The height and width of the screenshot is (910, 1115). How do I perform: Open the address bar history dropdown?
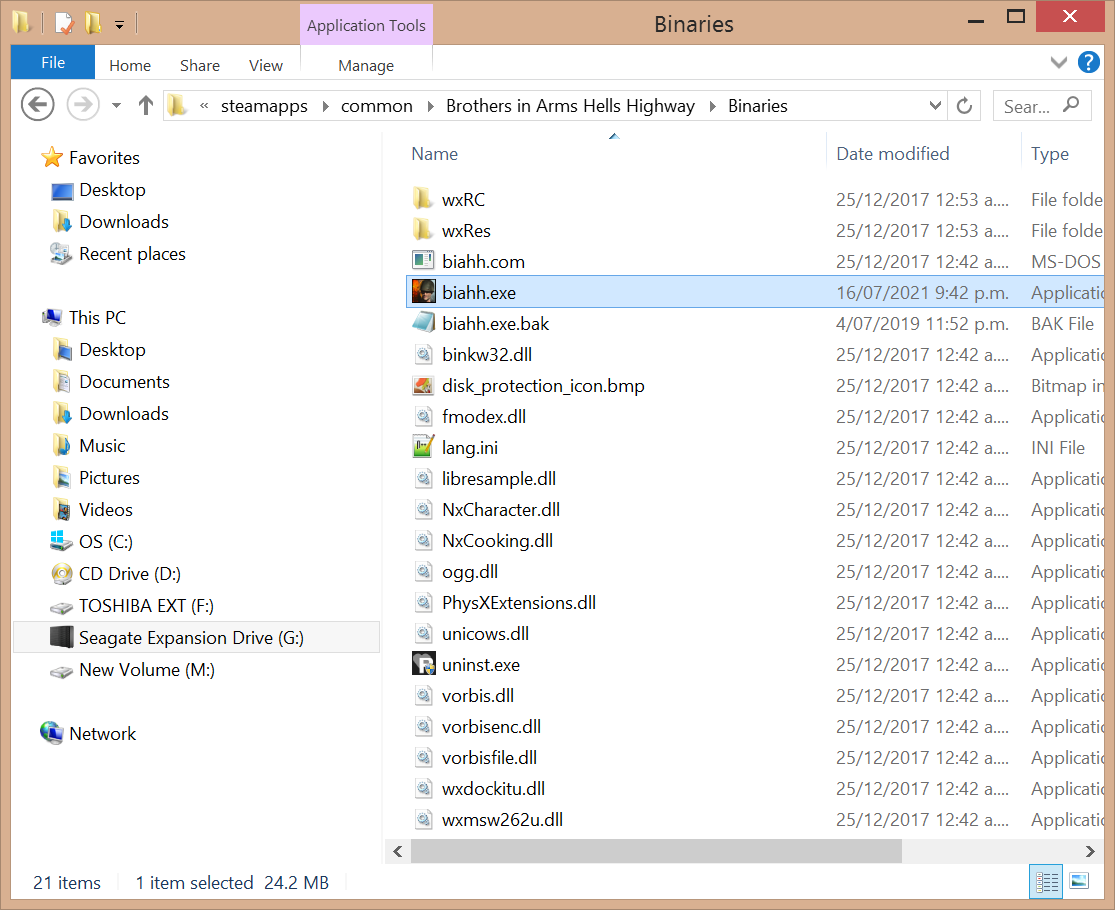tap(935, 106)
